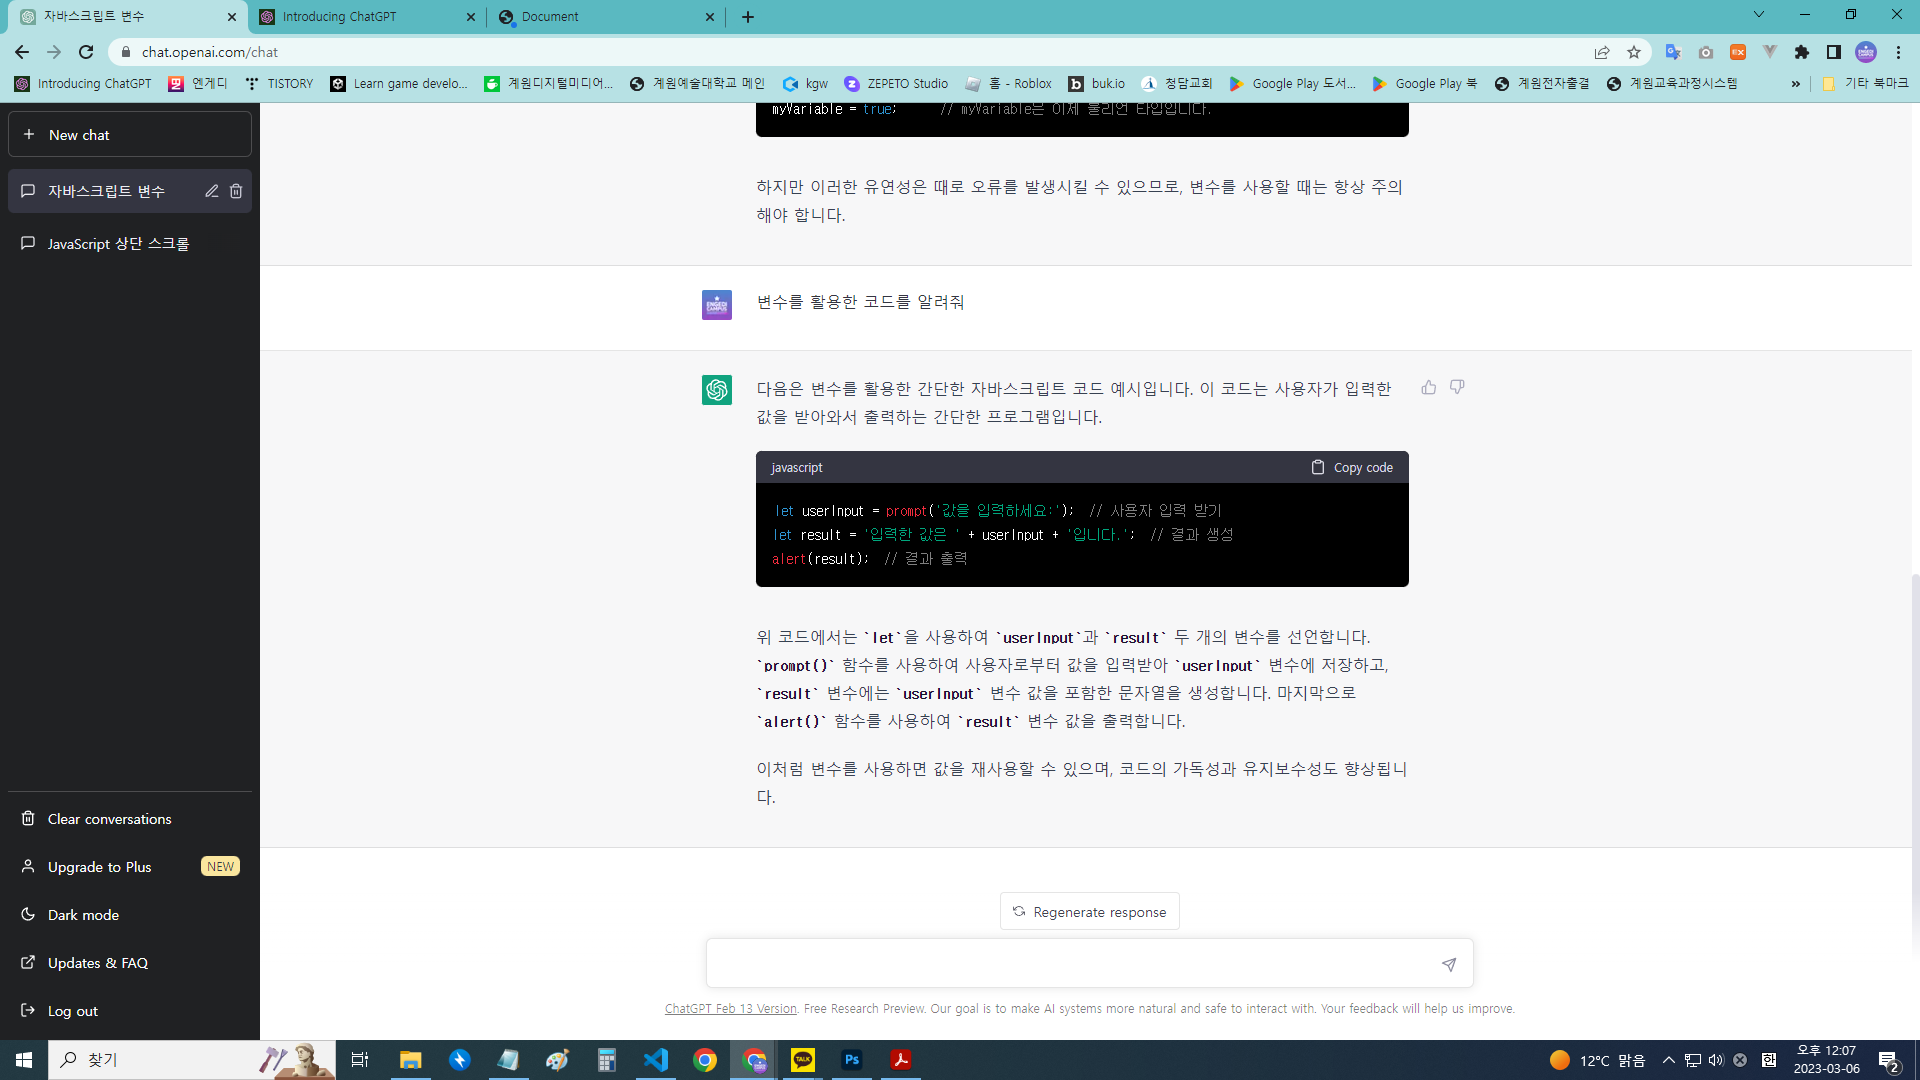
Task: Give thumbs up to the ChatGPT response
Action: 1428,388
